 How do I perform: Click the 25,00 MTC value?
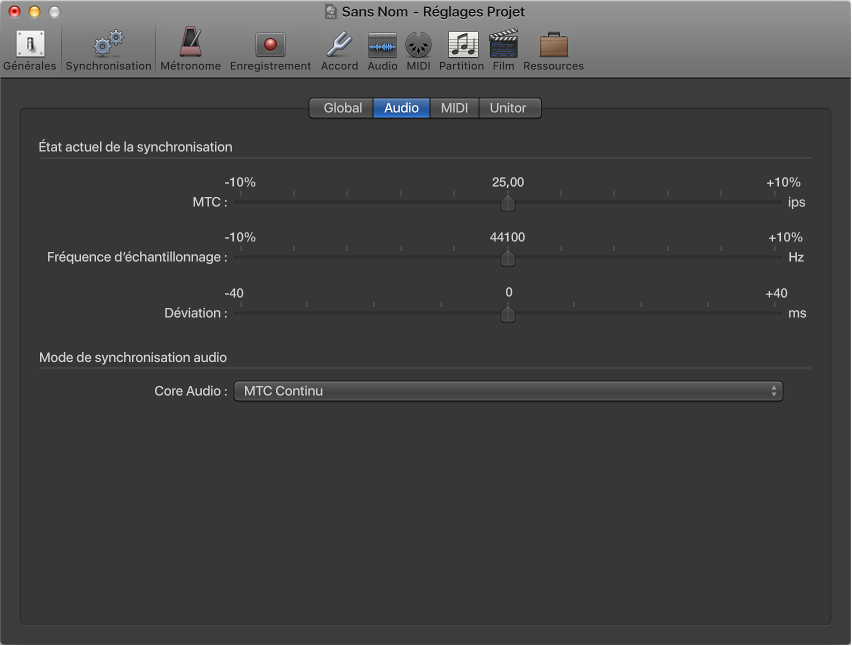[508, 183]
